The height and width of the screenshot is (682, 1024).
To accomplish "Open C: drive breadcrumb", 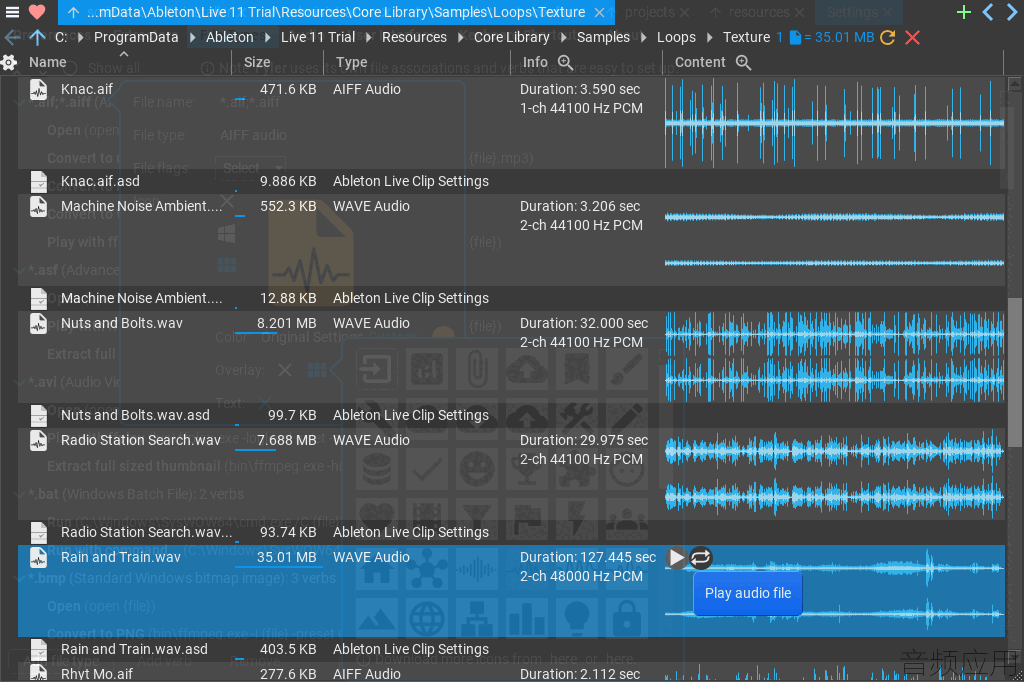I will coord(61,37).
